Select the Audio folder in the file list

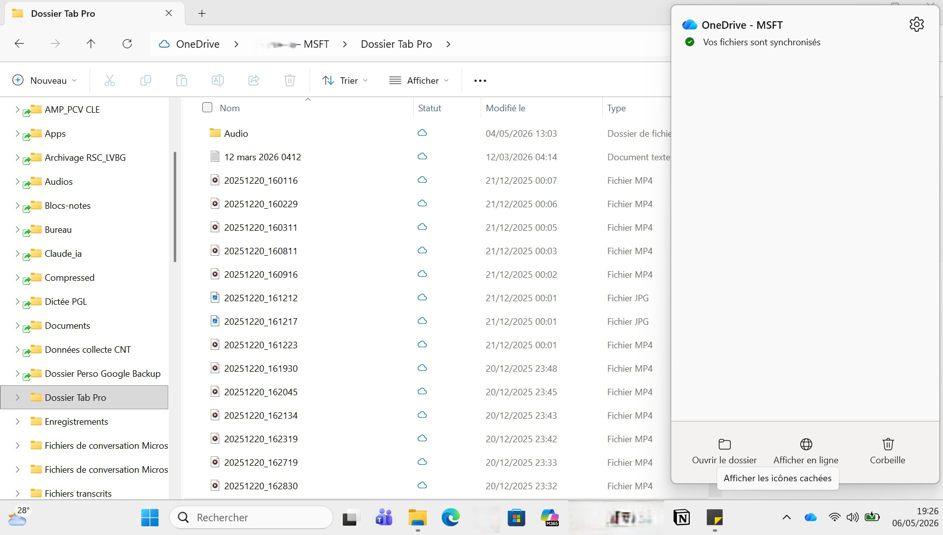point(236,133)
